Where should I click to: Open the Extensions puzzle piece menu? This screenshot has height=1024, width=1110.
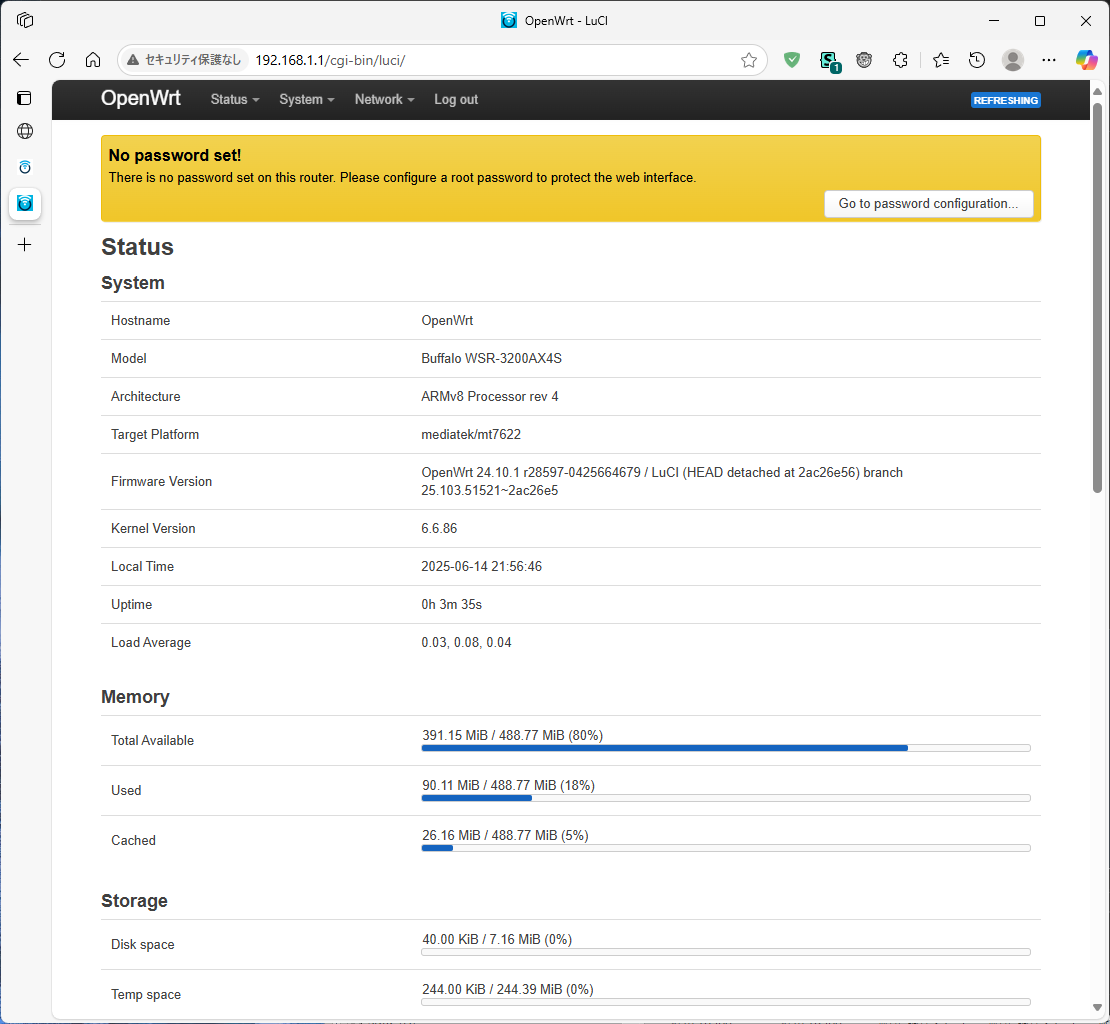900,60
